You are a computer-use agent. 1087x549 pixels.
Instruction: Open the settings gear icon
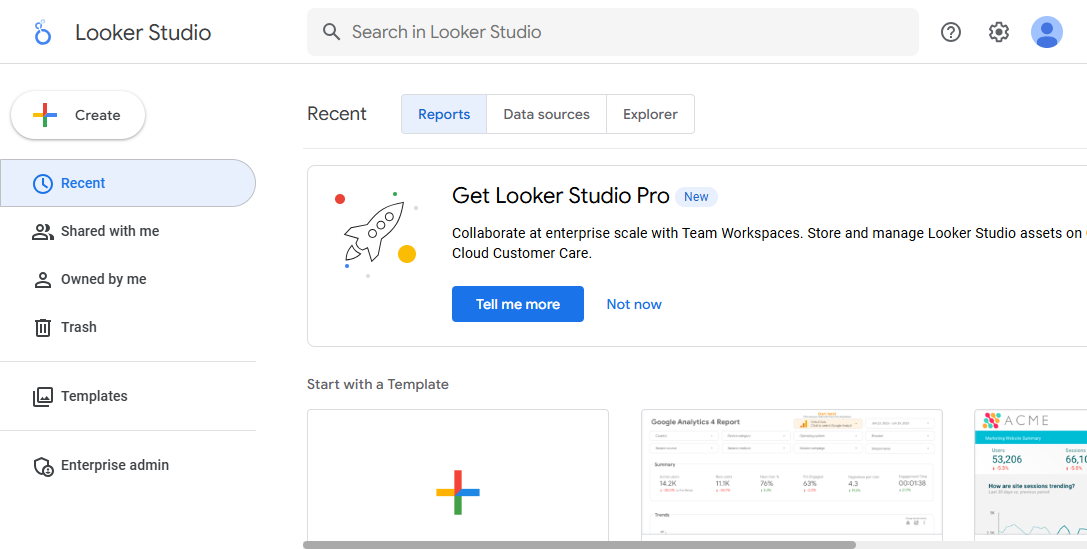[x=998, y=32]
